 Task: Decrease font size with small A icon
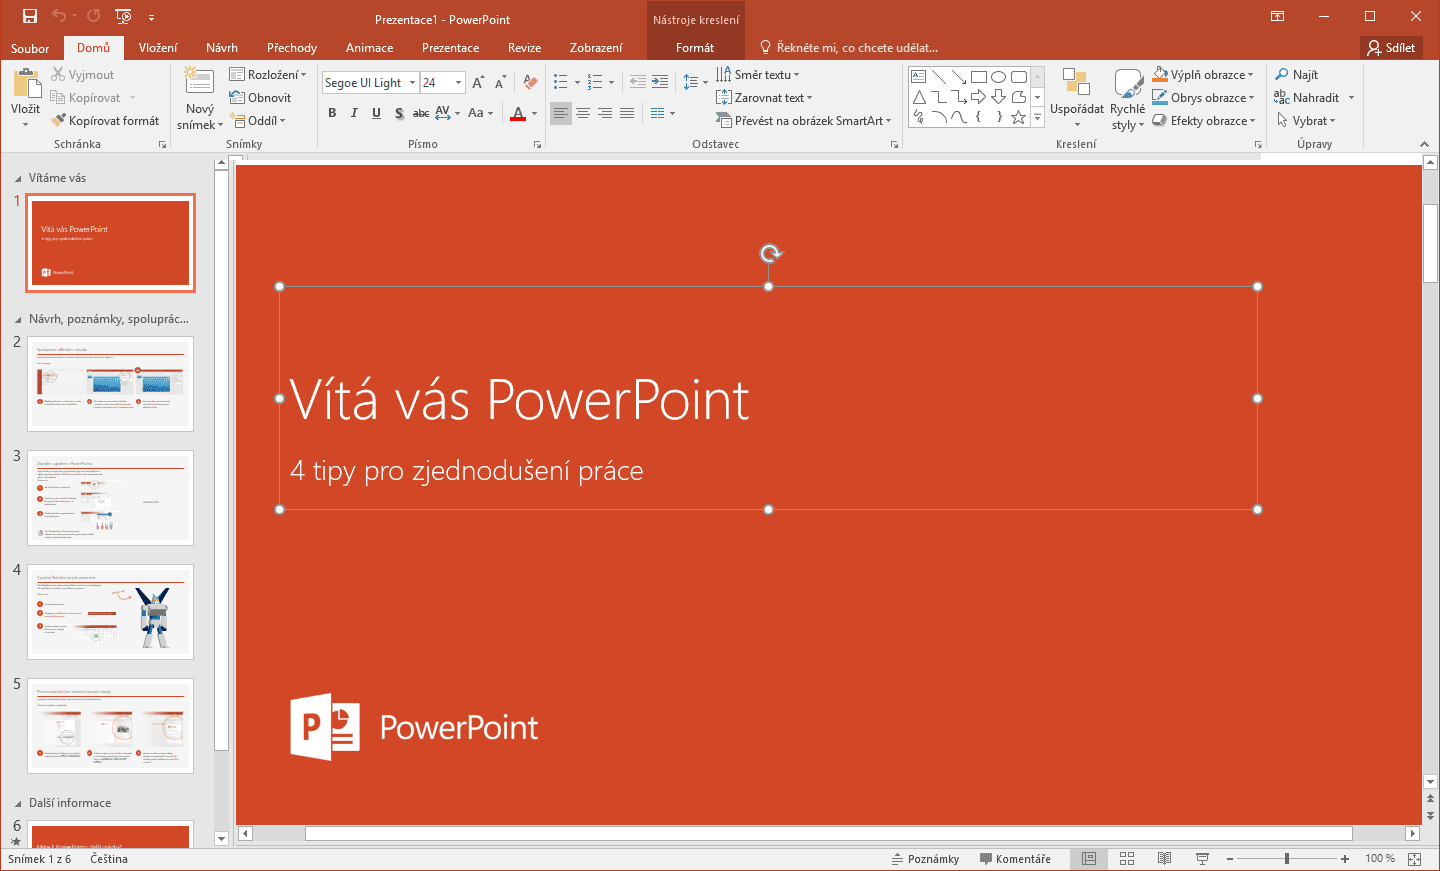click(x=500, y=82)
